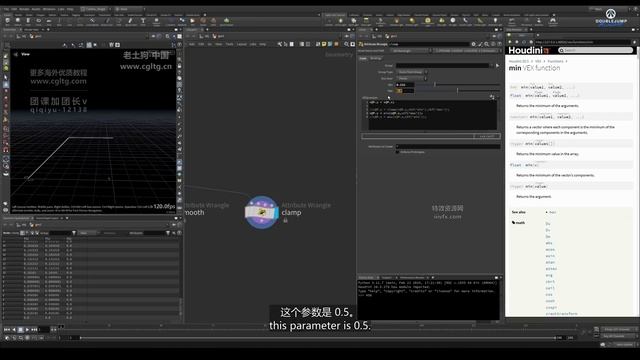Click the Play forward button
The height and width of the screenshot is (360, 640).
[27, 329]
